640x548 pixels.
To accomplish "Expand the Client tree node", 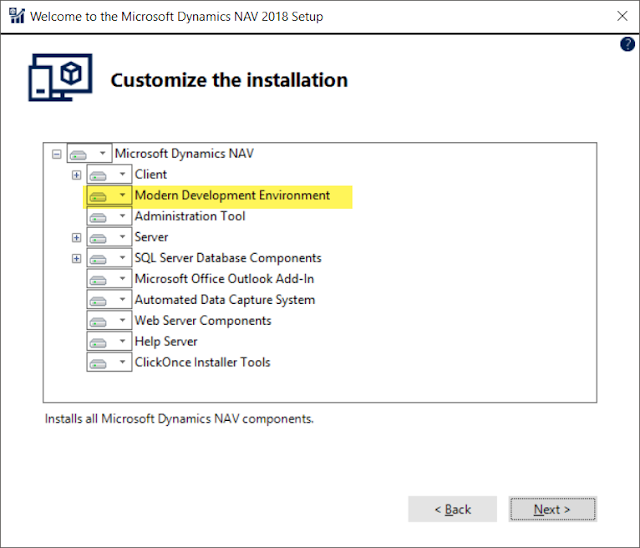I will coord(76,175).
